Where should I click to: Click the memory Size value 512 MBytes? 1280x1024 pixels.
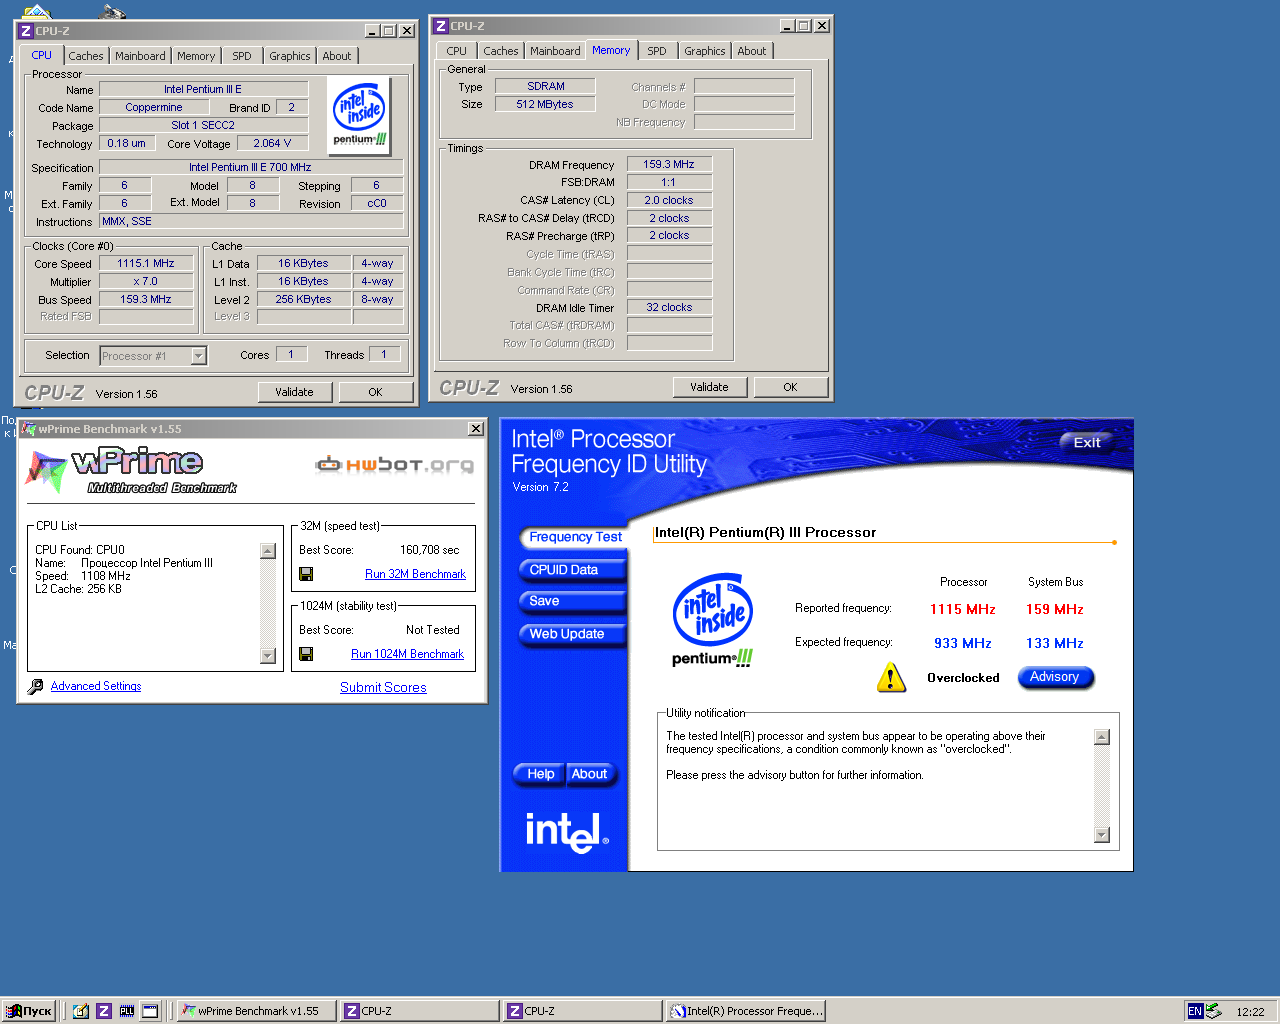pos(545,104)
